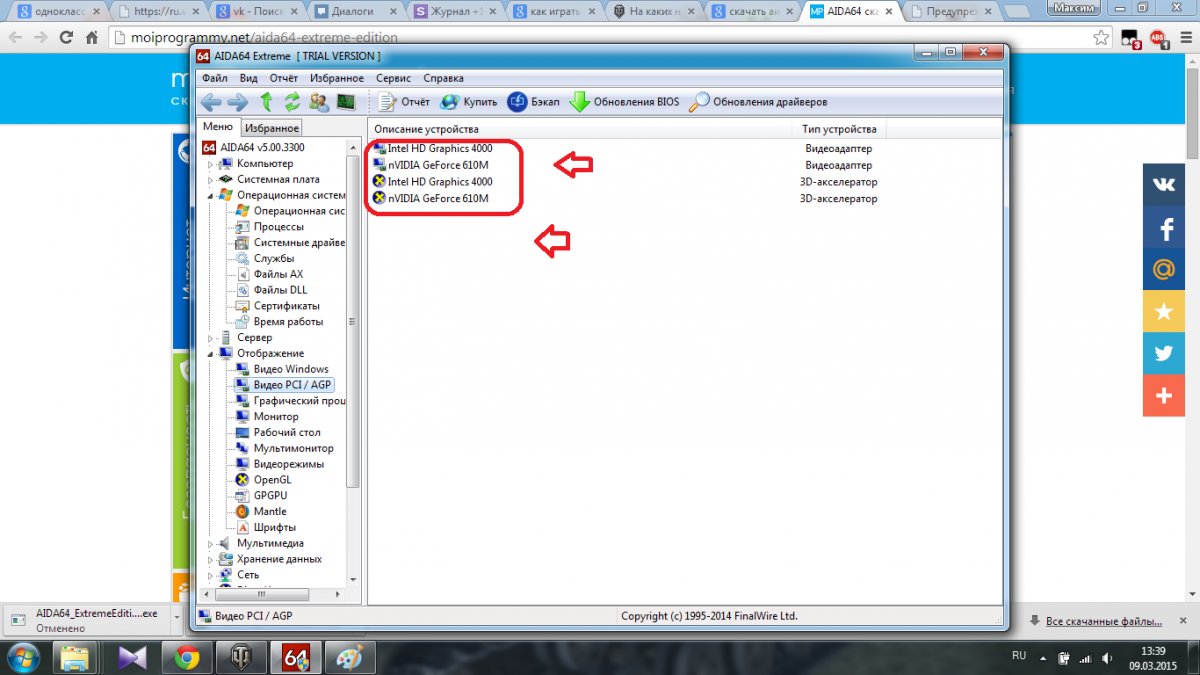Click Обновления драйверов in toolbar
Image resolution: width=1200 pixels, height=675 pixels.
pyautogui.click(x=759, y=102)
